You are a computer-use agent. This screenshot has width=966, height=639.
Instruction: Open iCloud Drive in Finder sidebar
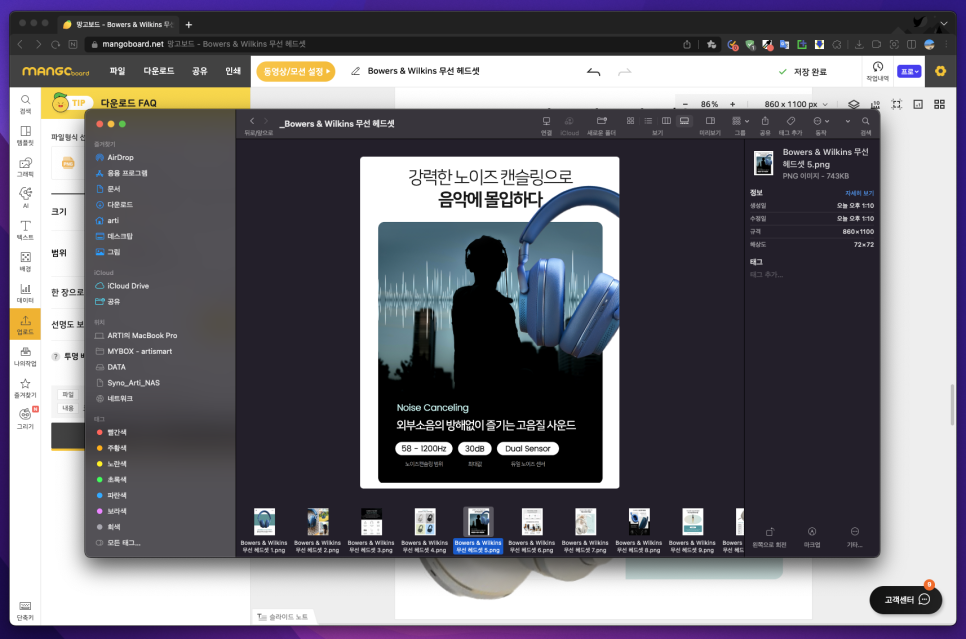tap(128, 286)
